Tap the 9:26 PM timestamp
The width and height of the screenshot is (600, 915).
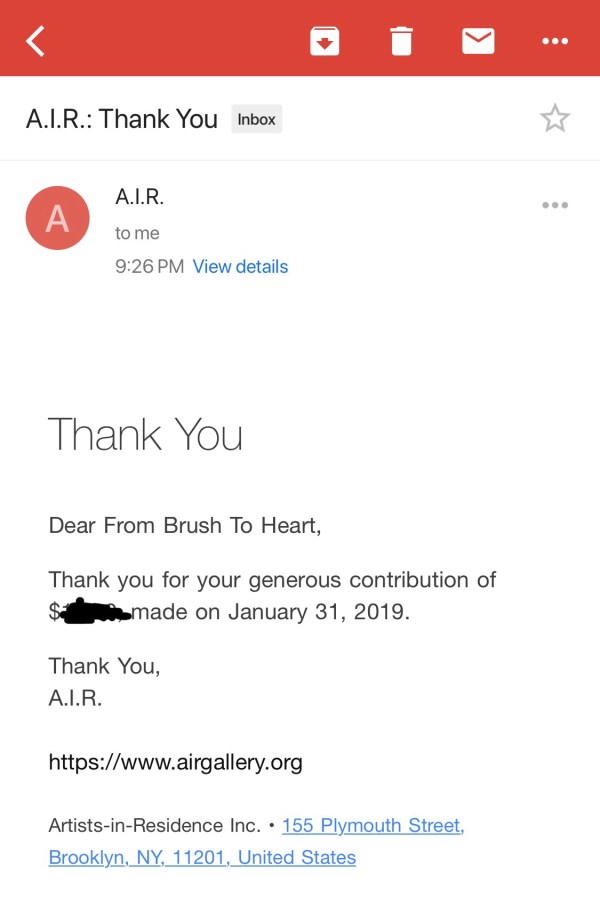[149, 267]
